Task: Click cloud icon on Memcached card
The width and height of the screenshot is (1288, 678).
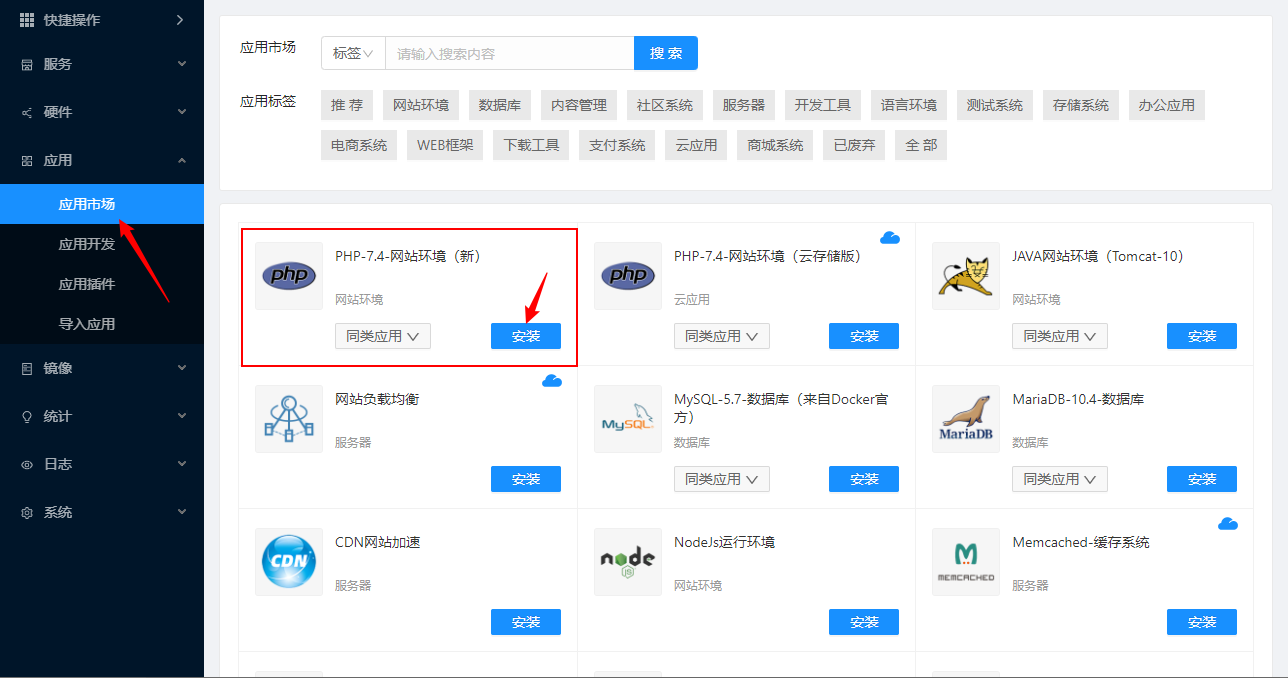Action: [x=1228, y=524]
